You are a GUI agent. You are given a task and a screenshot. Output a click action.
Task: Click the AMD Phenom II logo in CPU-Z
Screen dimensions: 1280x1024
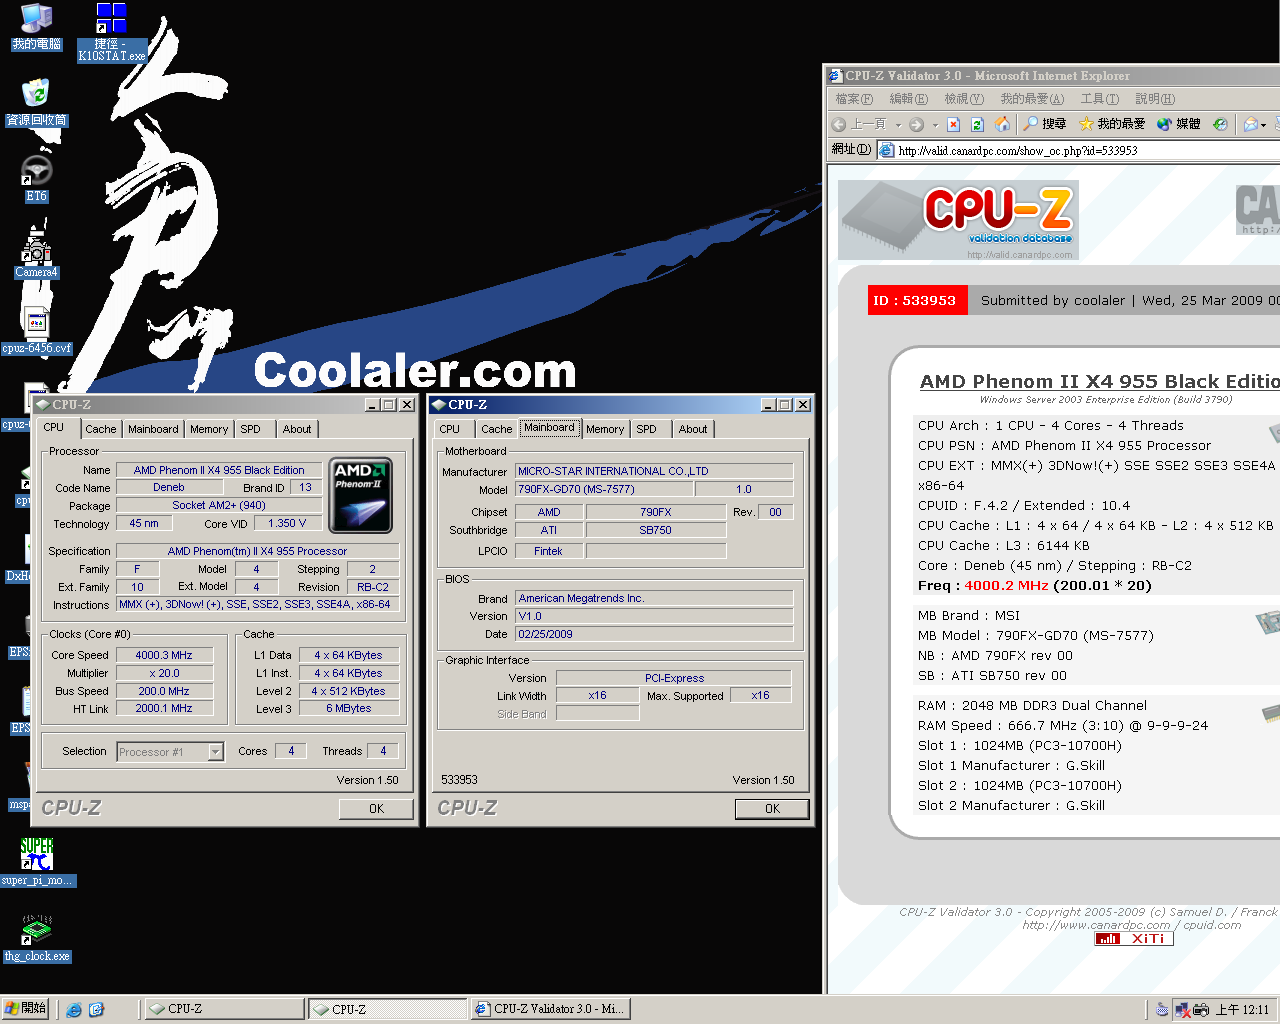click(360, 495)
